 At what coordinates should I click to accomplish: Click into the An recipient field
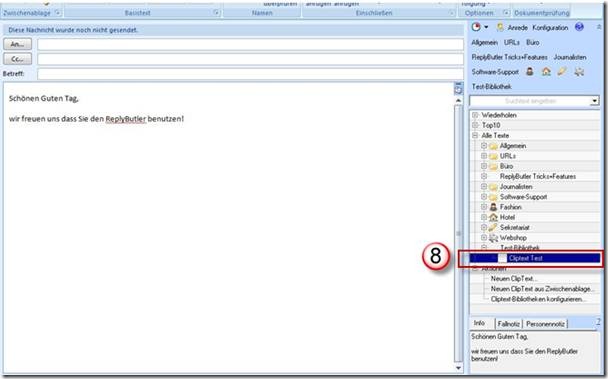pos(250,44)
